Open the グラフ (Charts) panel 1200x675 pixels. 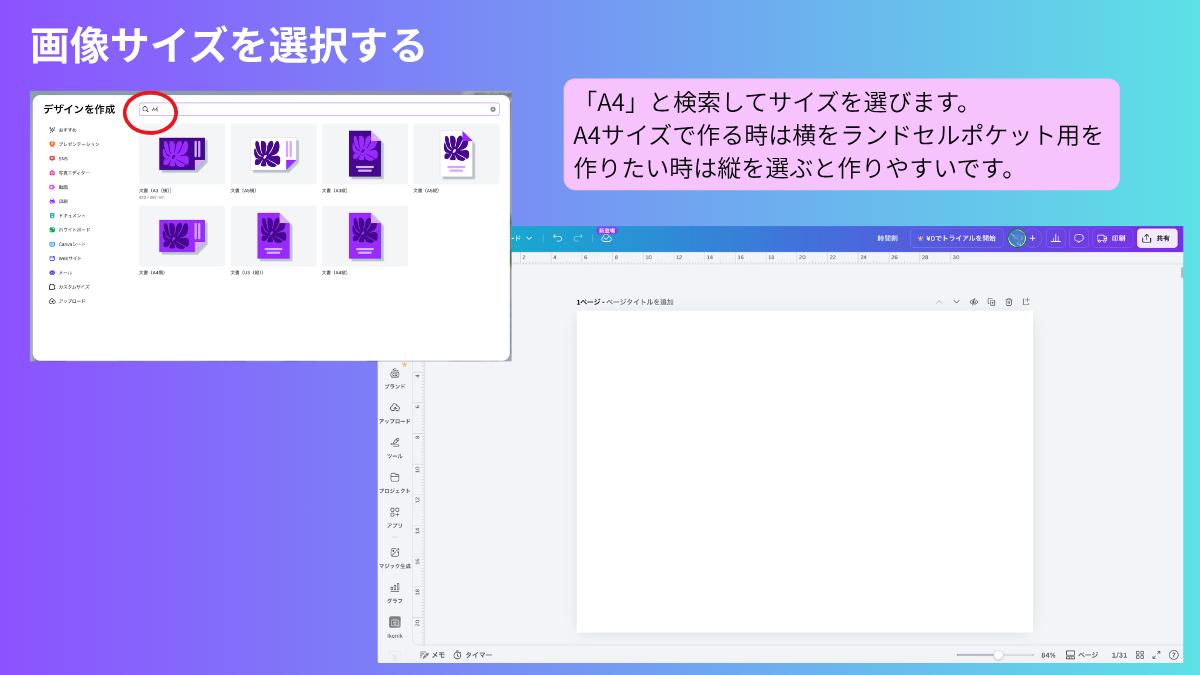[x=395, y=590]
